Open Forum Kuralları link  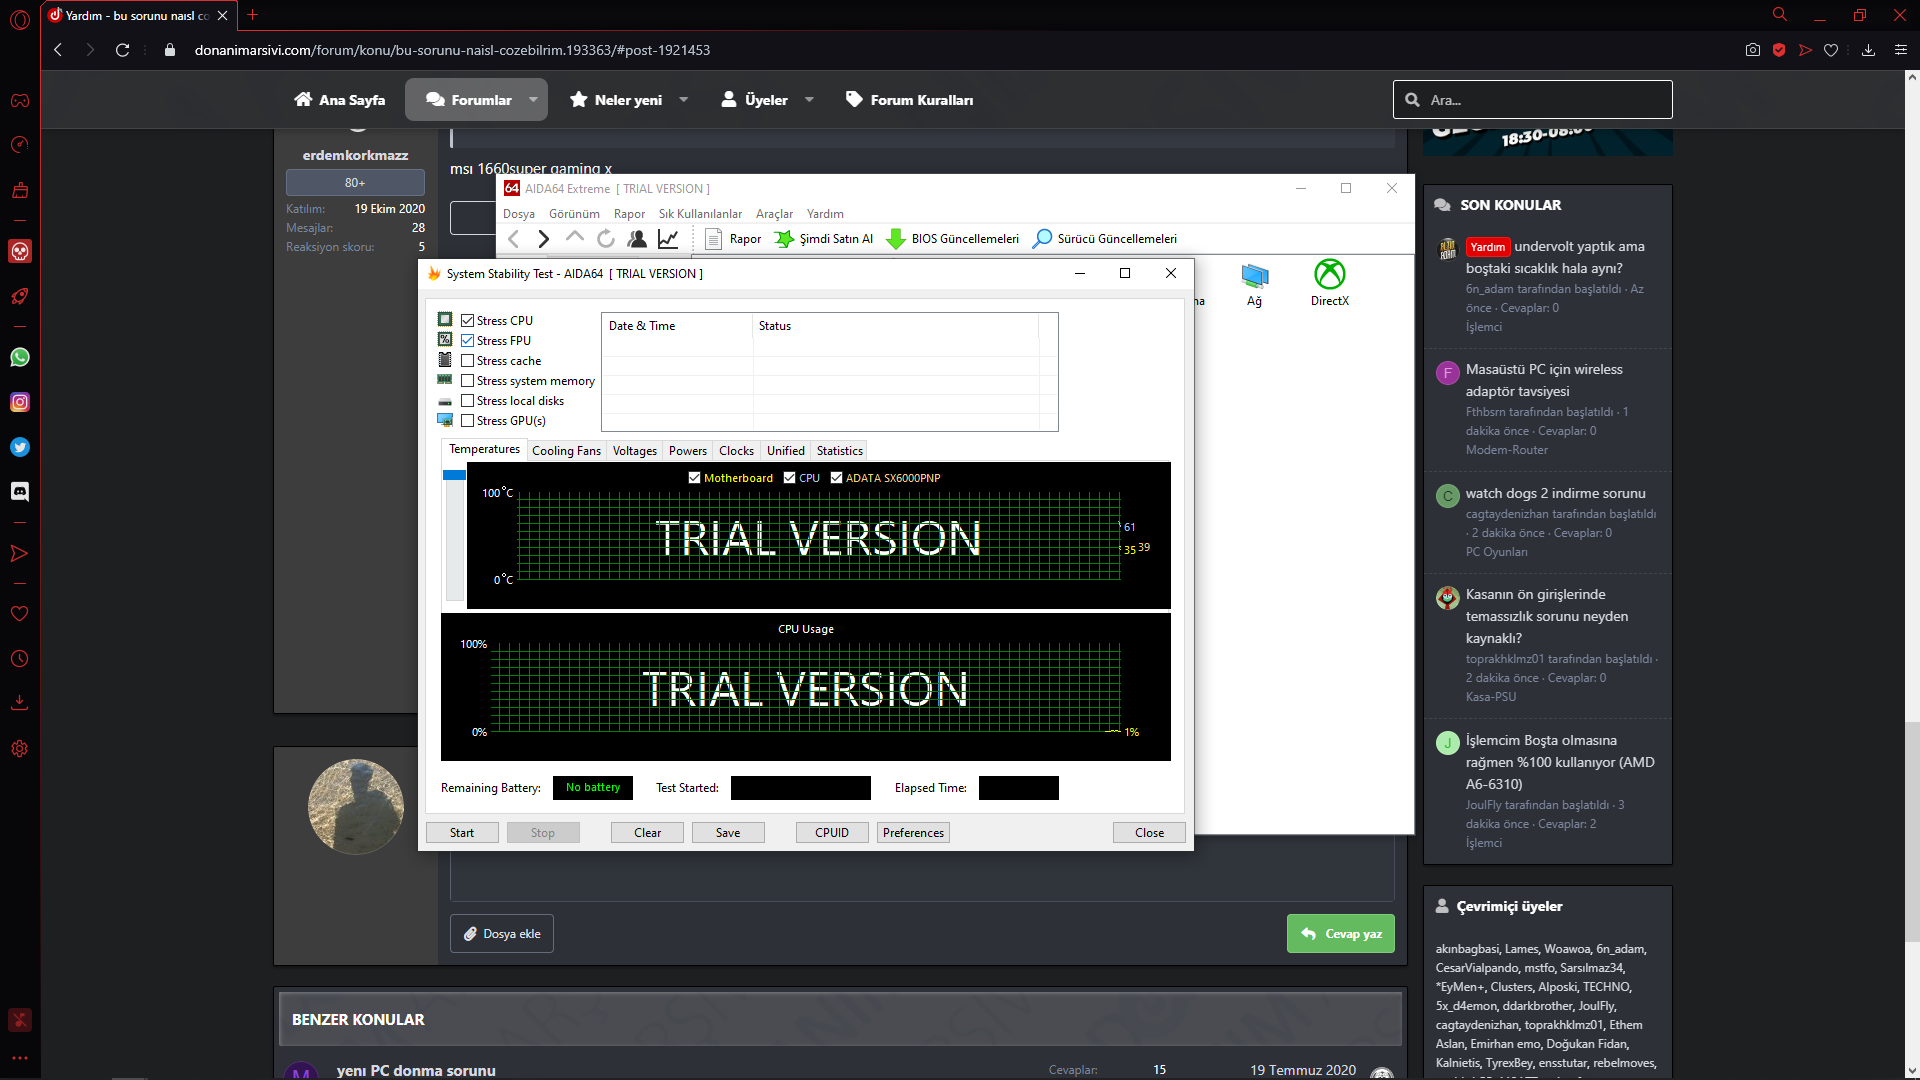(x=909, y=100)
